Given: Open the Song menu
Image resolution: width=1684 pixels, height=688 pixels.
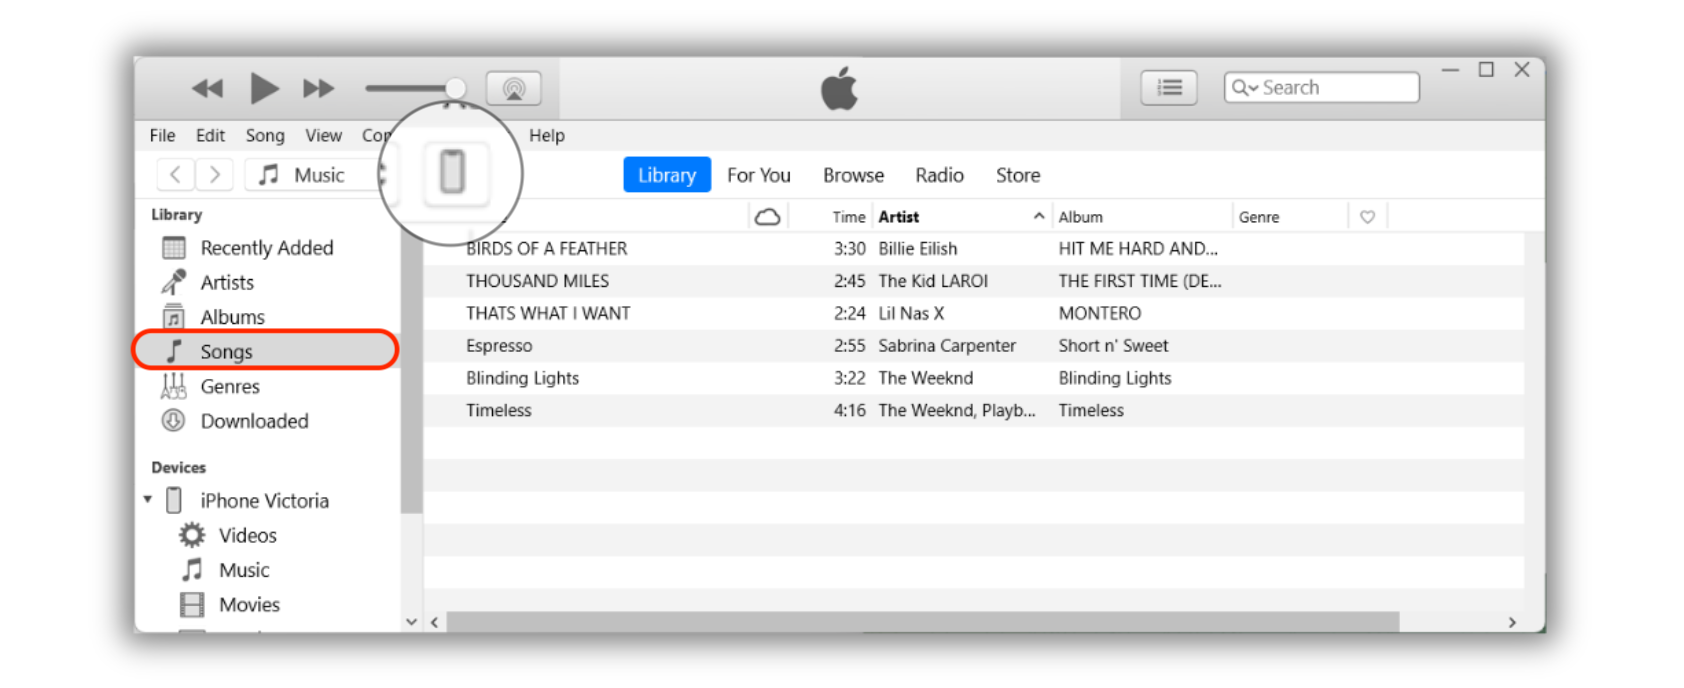Looking at the screenshot, I should [x=265, y=135].
